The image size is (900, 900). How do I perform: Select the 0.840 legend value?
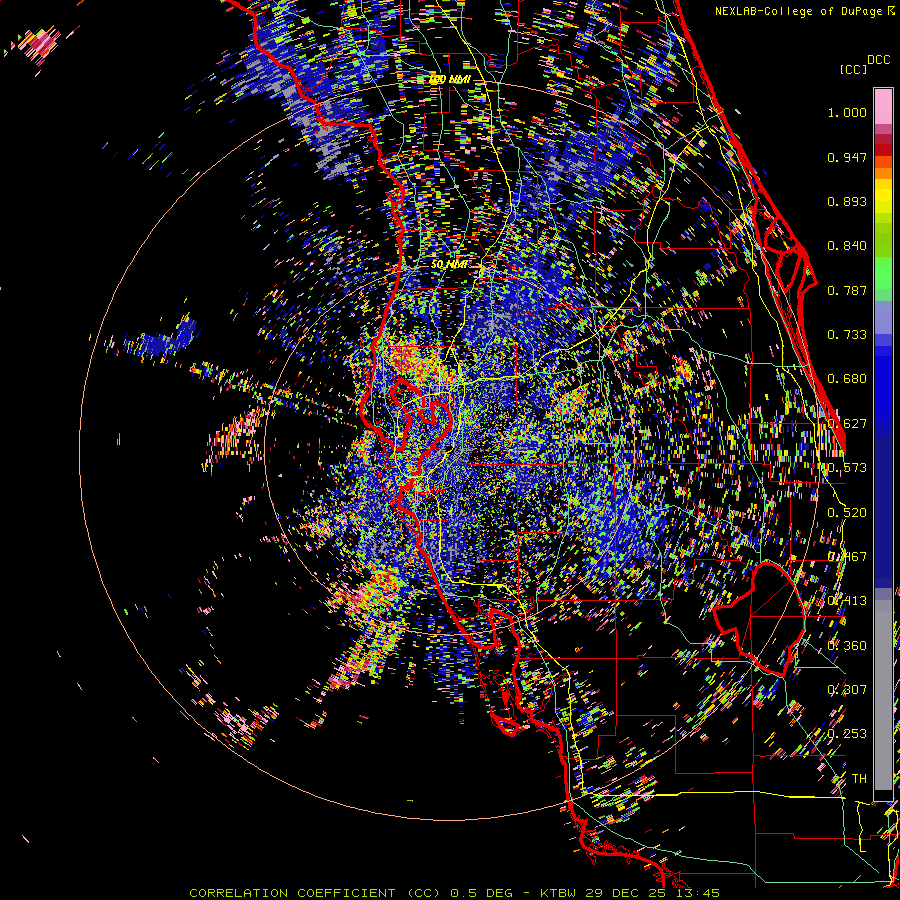point(847,246)
